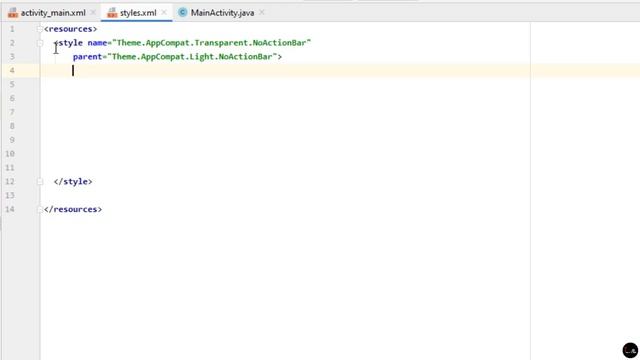
Task: Close the MainActivity.java tab
Action: [262, 13]
